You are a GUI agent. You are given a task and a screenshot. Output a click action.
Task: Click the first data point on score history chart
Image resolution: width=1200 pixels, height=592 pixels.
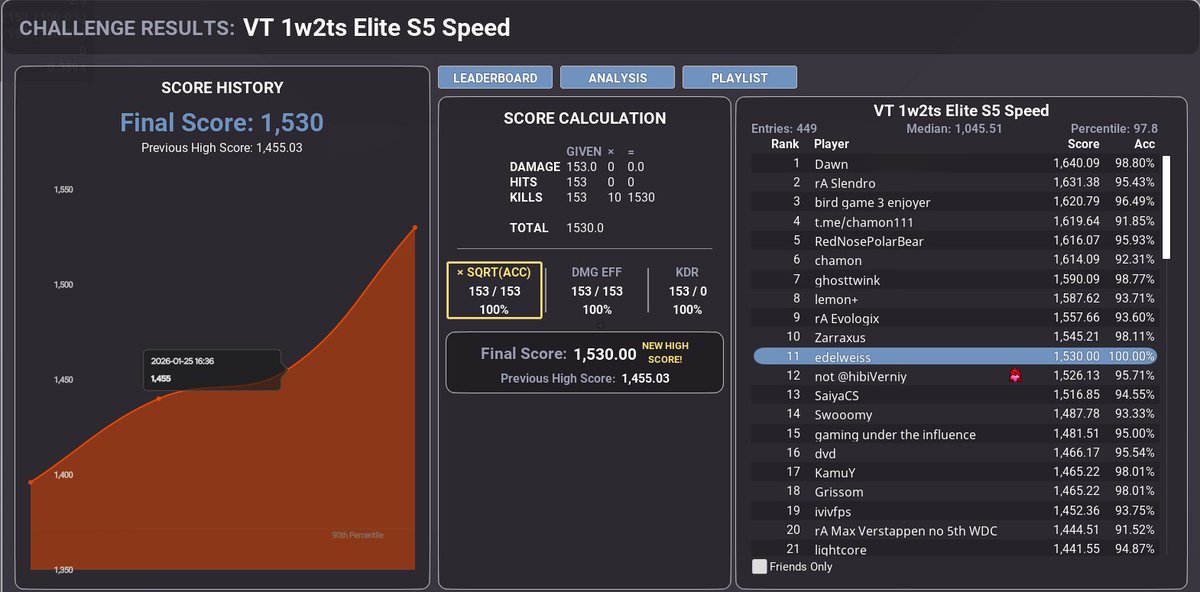pyautogui.click(x=31, y=483)
